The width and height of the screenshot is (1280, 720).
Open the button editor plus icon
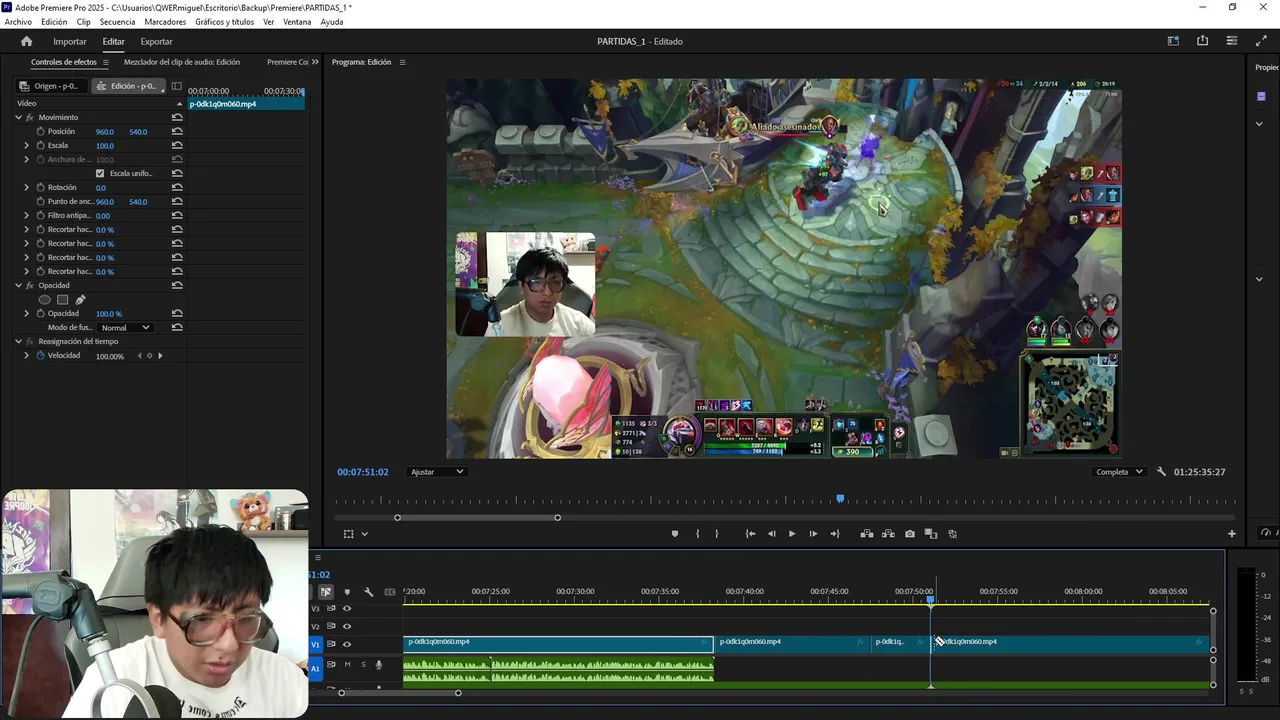(1232, 534)
